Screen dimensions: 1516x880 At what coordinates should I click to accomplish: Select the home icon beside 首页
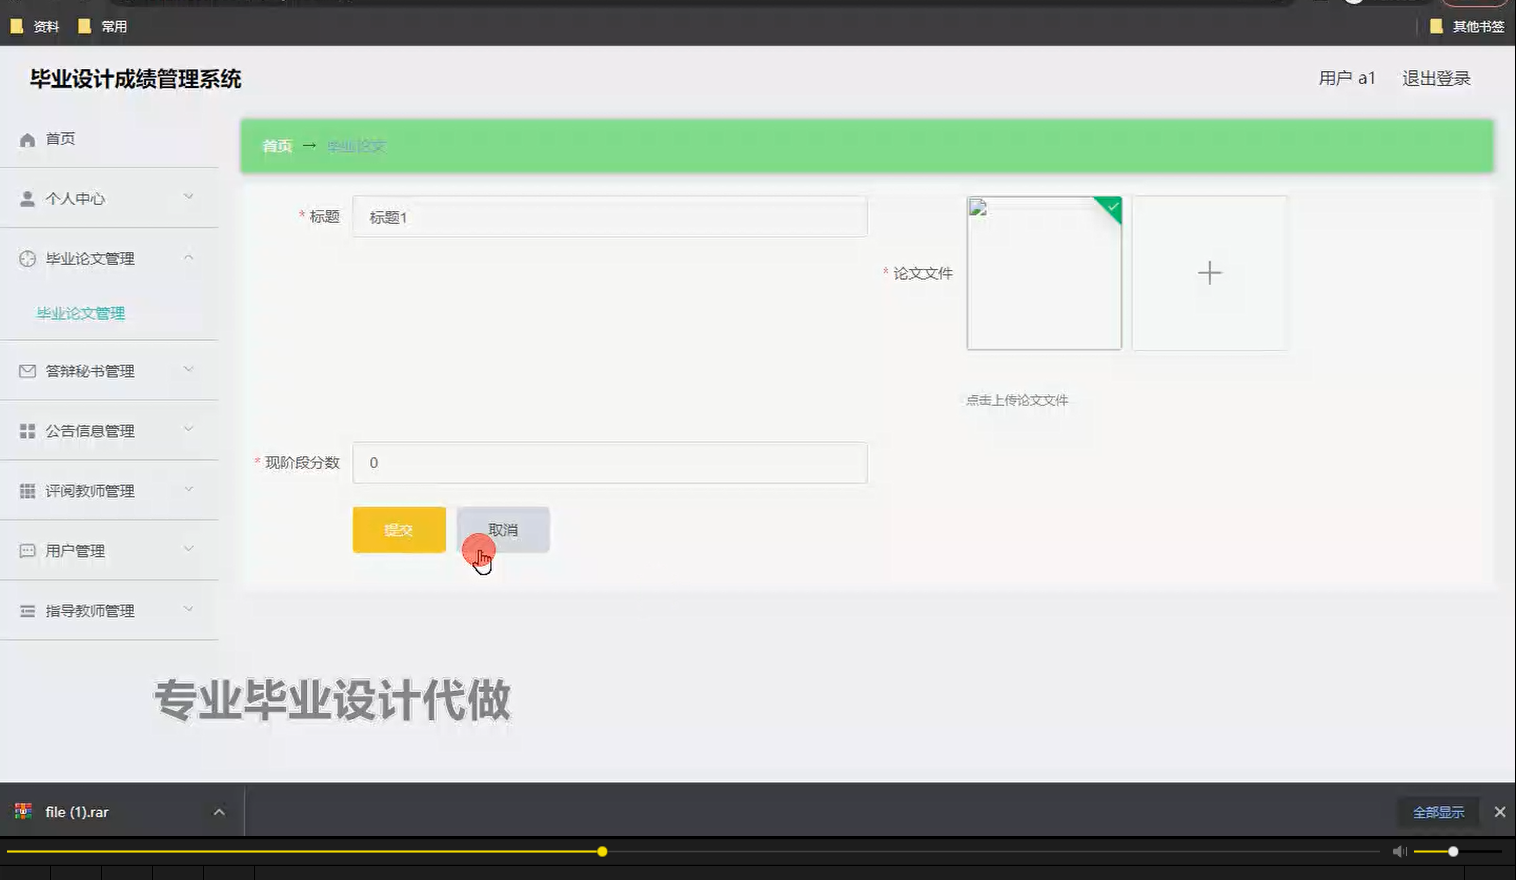(x=27, y=139)
